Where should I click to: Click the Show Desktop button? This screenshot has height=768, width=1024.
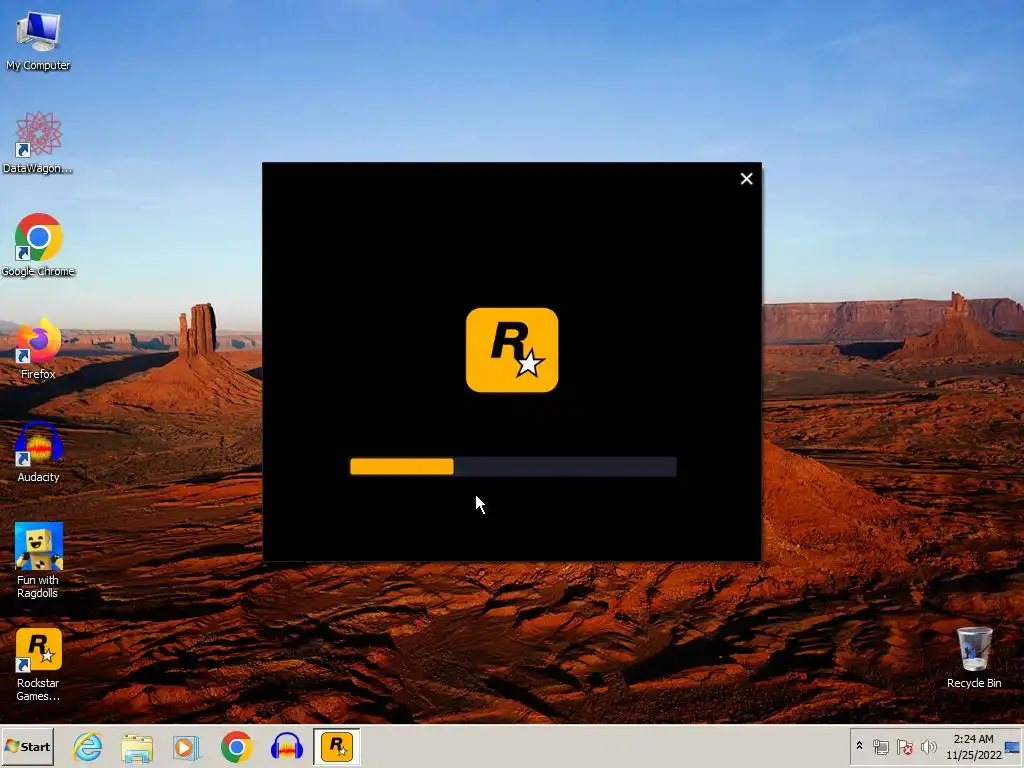[x=1014, y=746]
